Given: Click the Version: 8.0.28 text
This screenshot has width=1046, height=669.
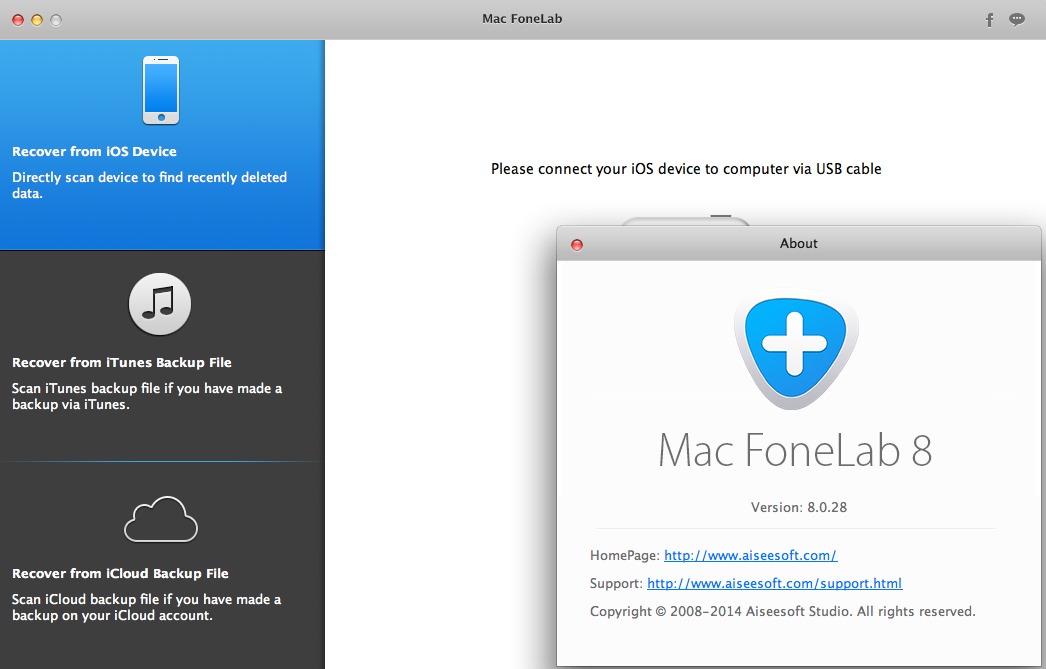Looking at the screenshot, I should click(799, 507).
